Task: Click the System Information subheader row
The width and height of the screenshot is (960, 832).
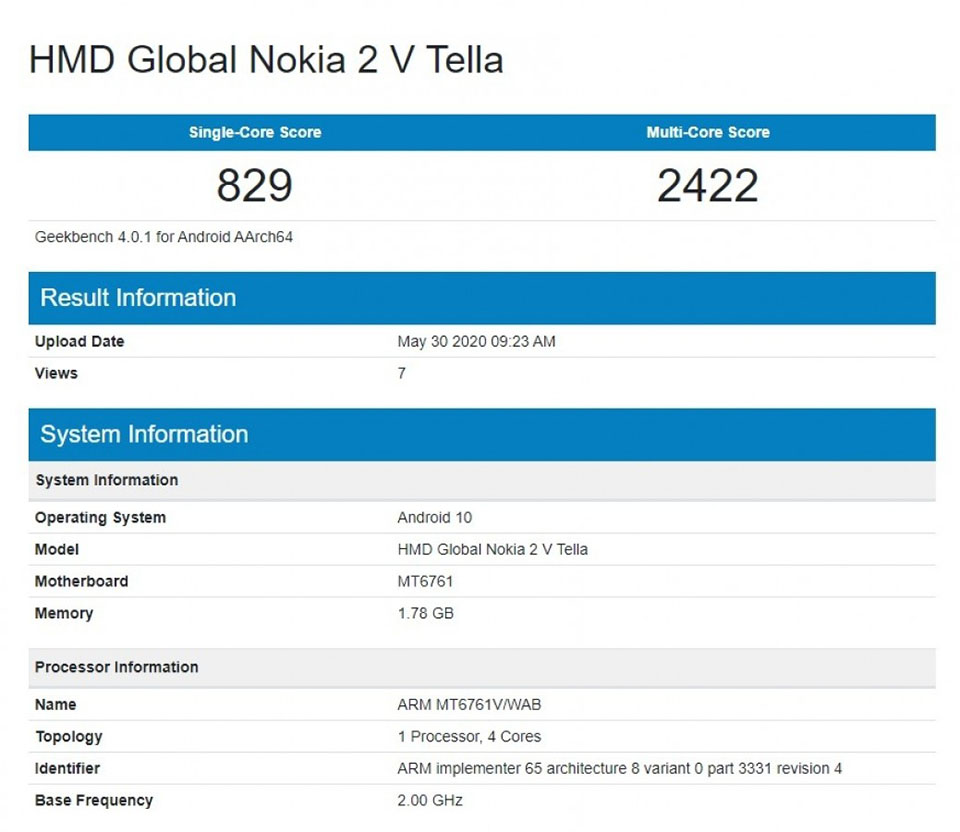Action: (107, 480)
